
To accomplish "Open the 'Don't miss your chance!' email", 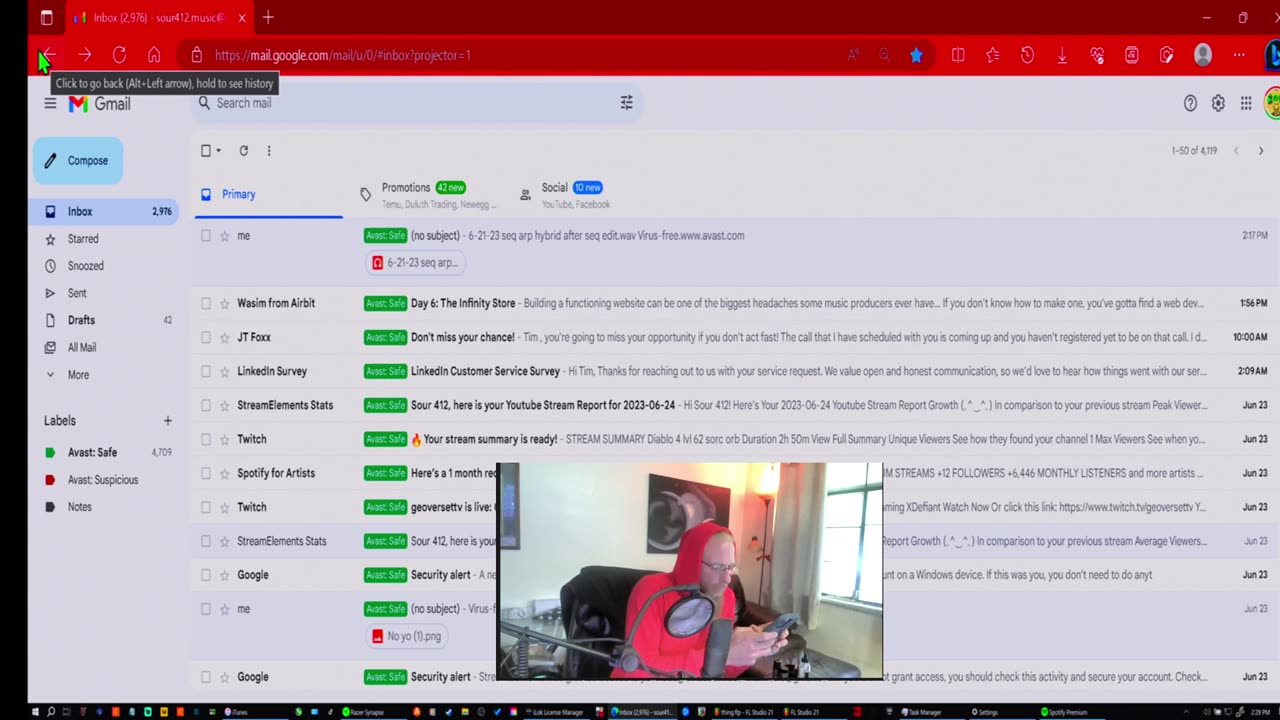I will pos(463,337).
